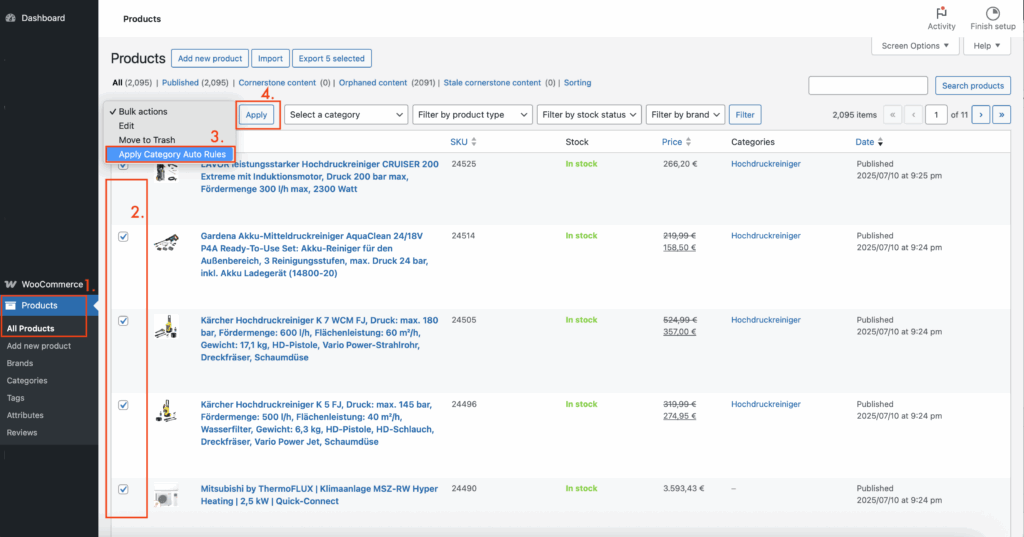Click the Filter button

(x=744, y=114)
